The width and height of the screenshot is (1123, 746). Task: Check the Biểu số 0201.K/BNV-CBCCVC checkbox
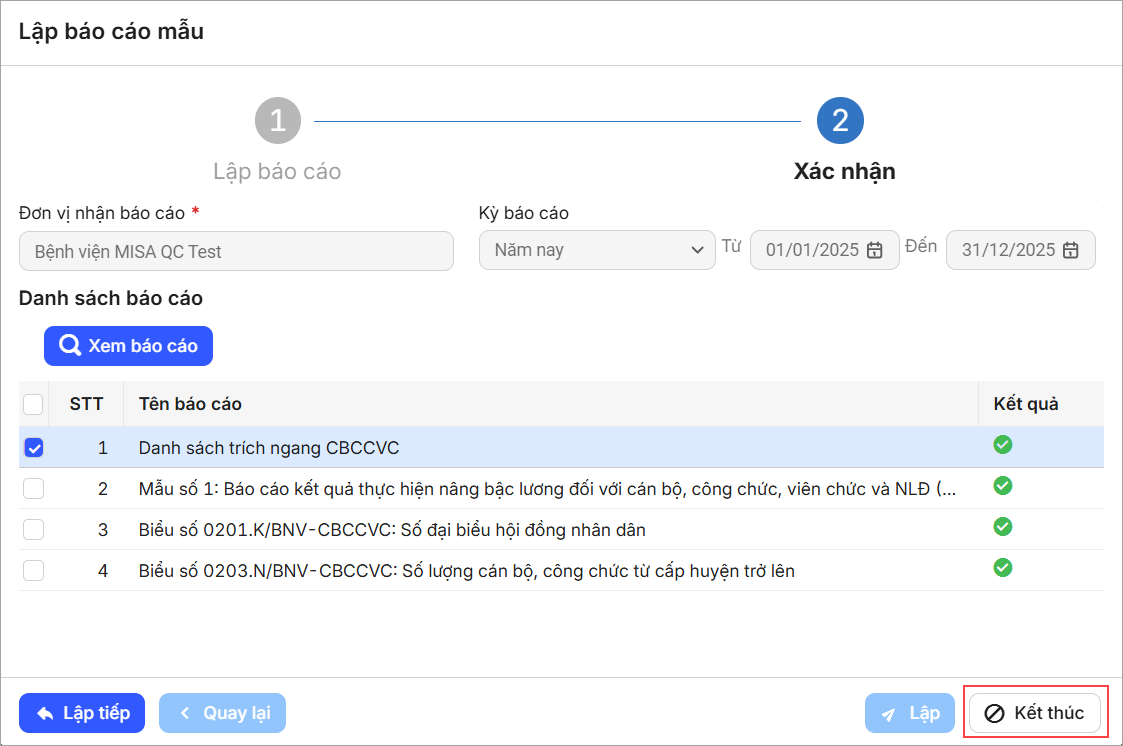pyautogui.click(x=34, y=529)
